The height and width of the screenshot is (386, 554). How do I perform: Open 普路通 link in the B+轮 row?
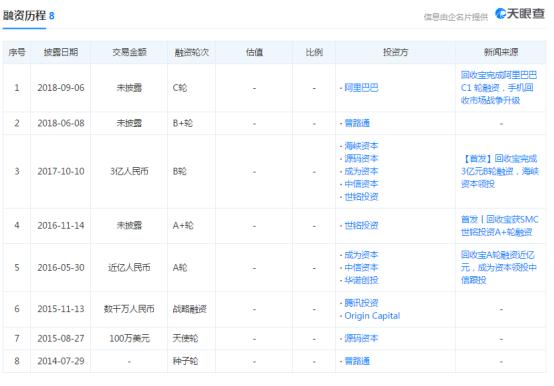coord(357,123)
